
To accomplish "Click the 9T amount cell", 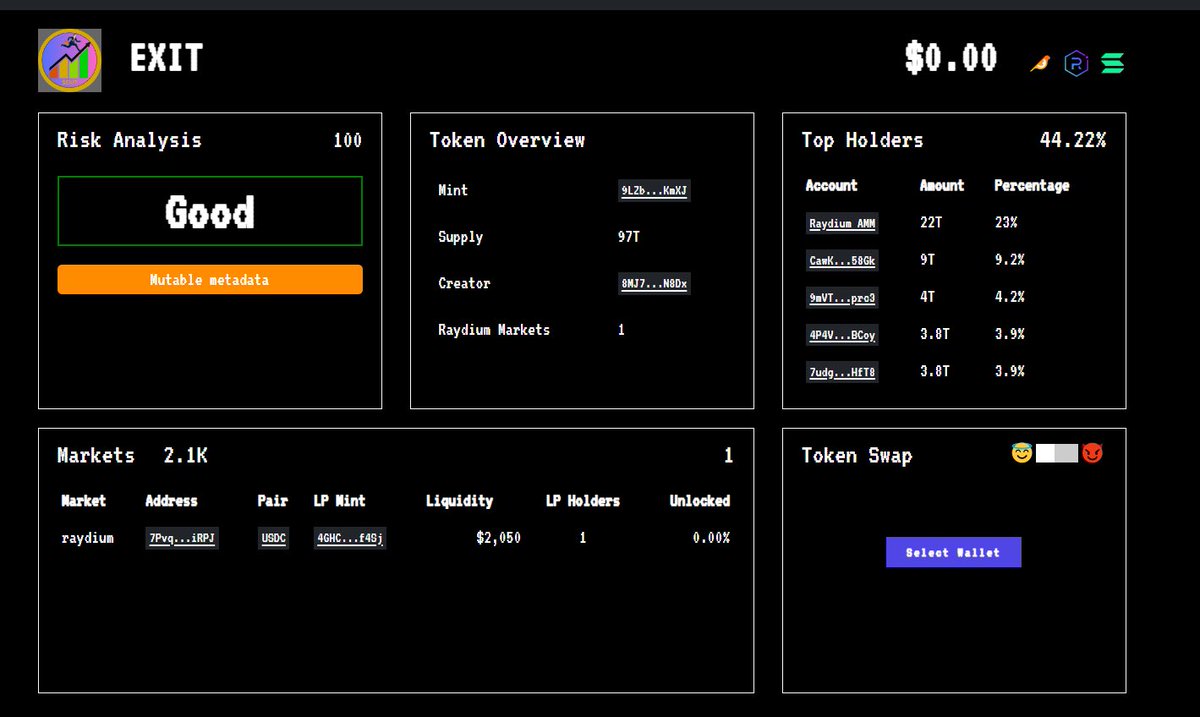I will point(927,260).
